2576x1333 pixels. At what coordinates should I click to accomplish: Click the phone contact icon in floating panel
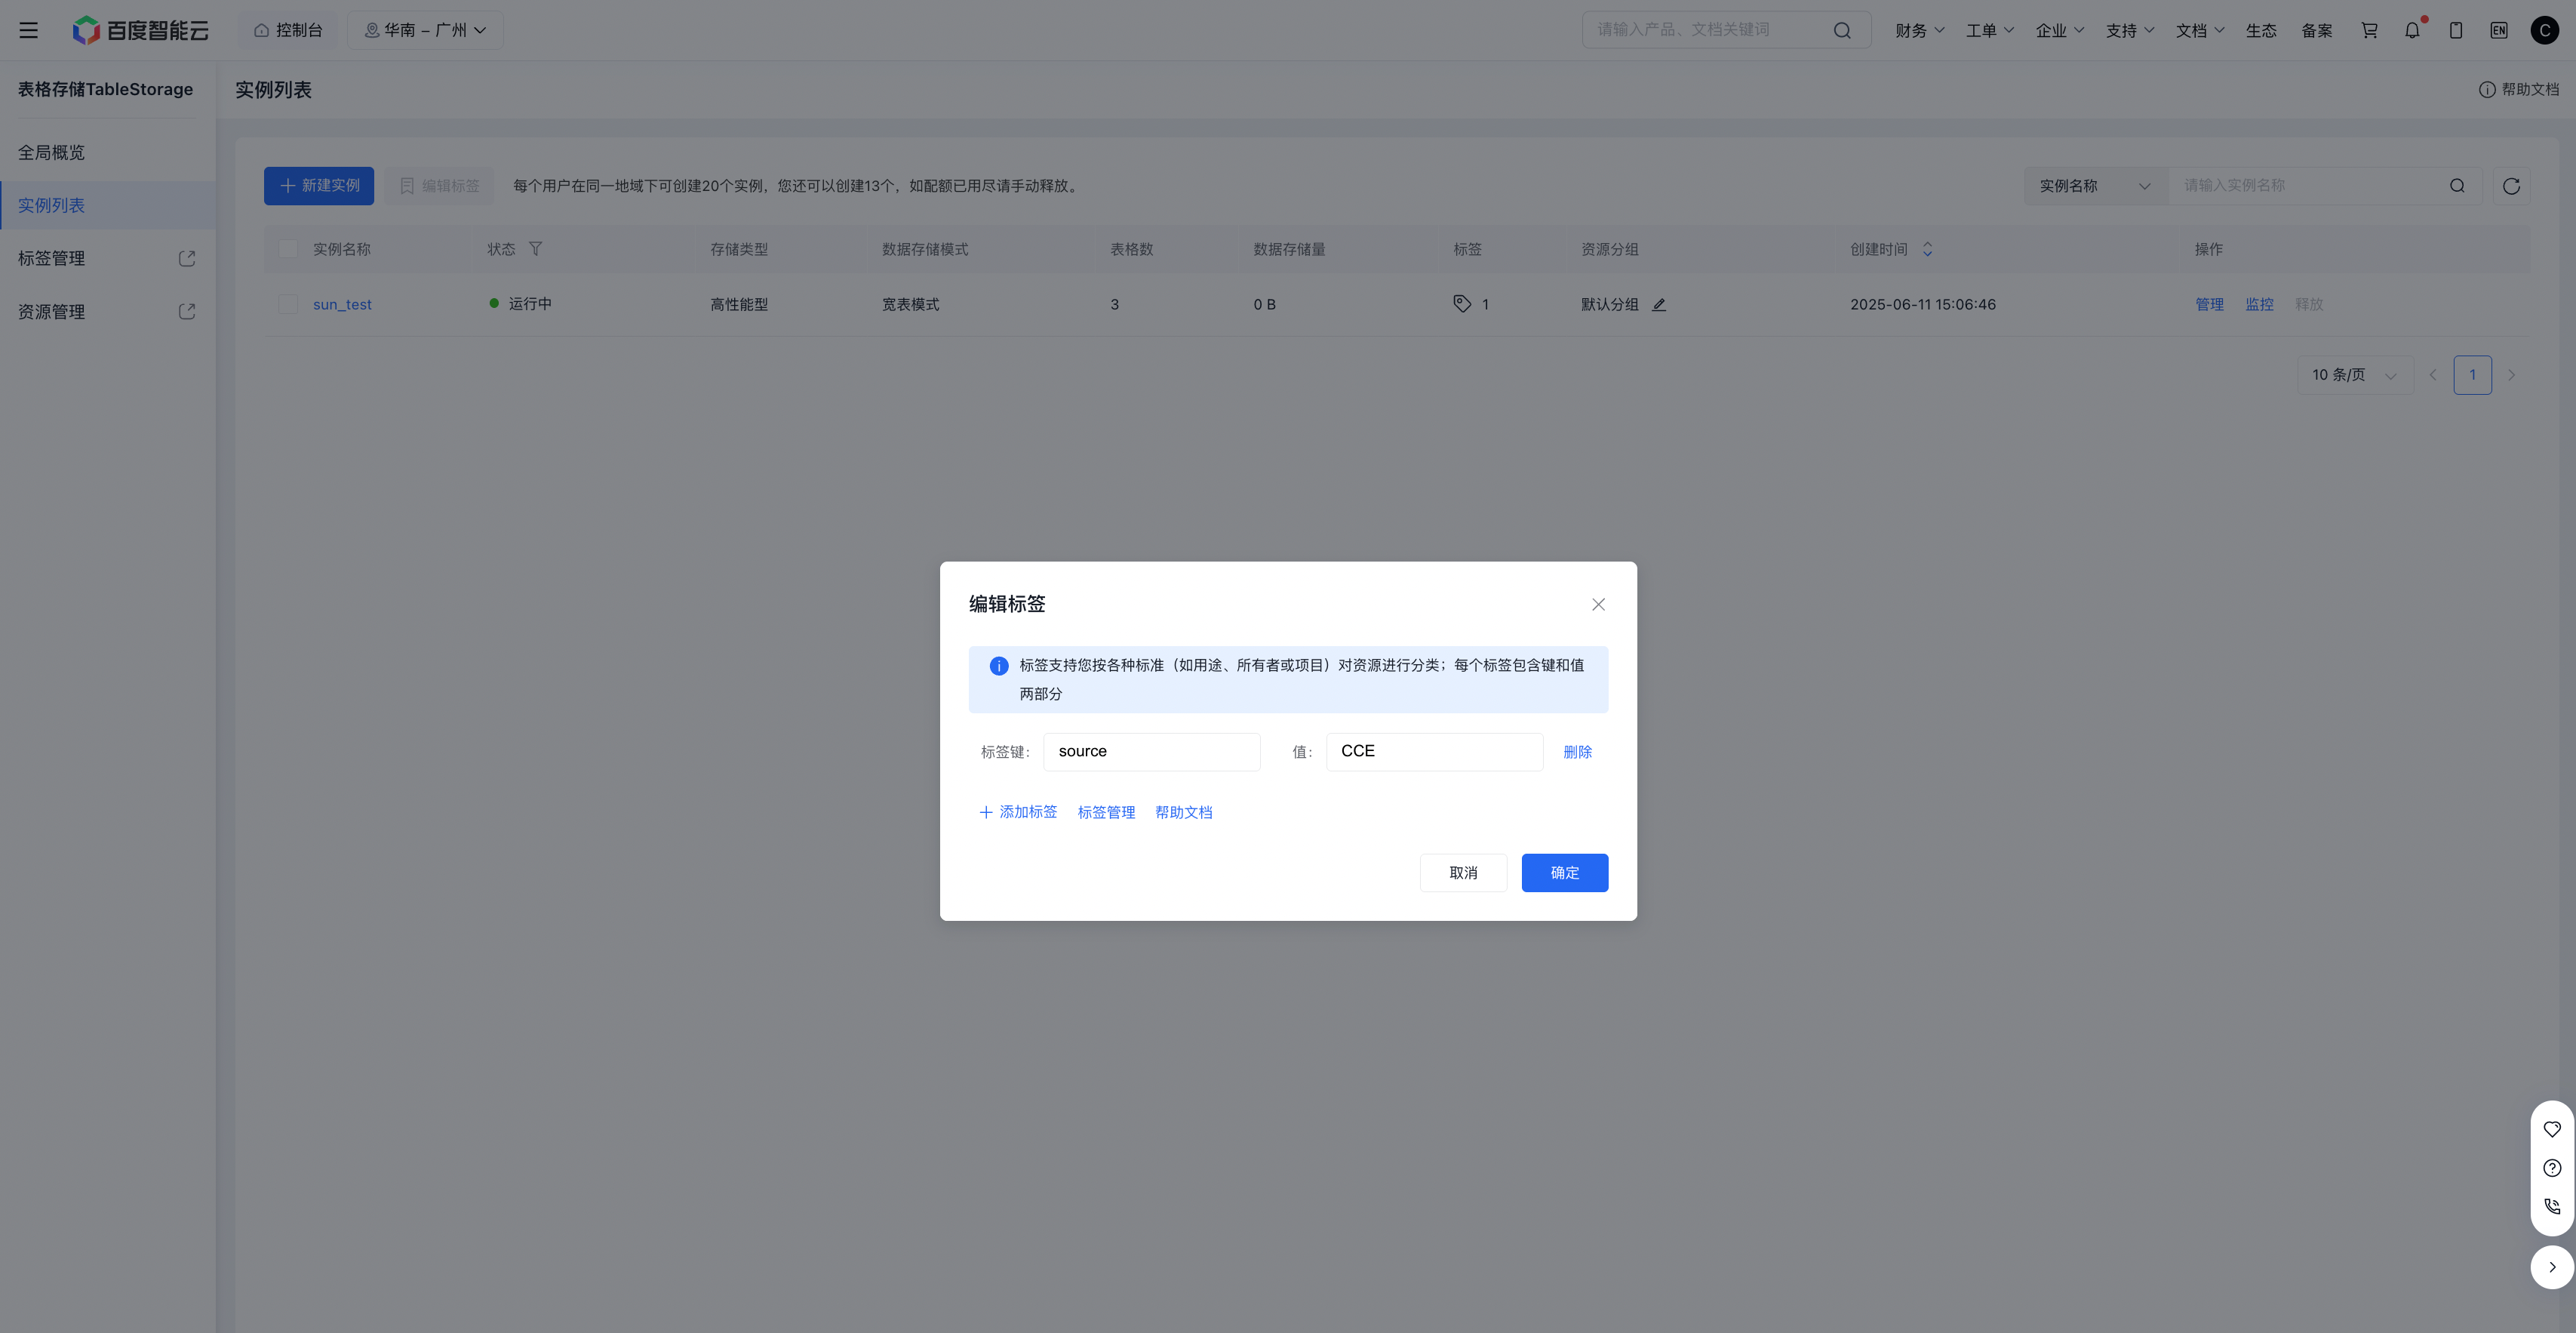tap(2552, 1206)
